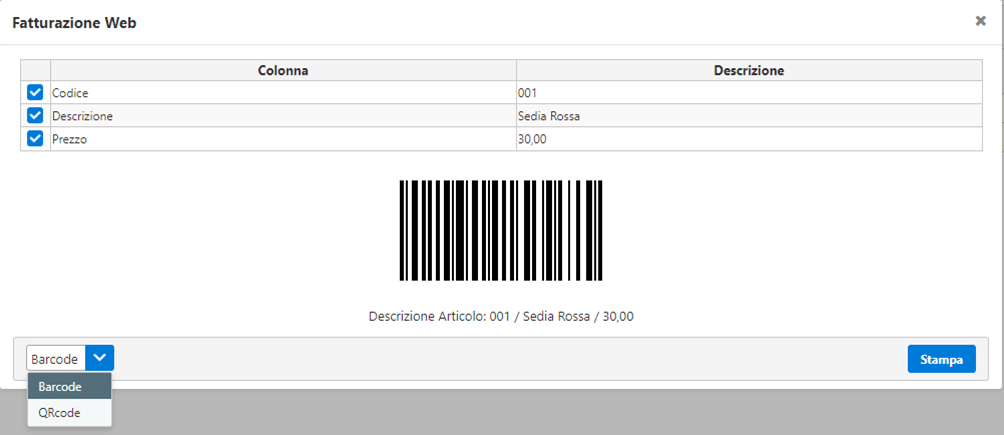Click the Descrizione row label in Colonna
The image size is (1004, 435).
(x=83, y=116)
